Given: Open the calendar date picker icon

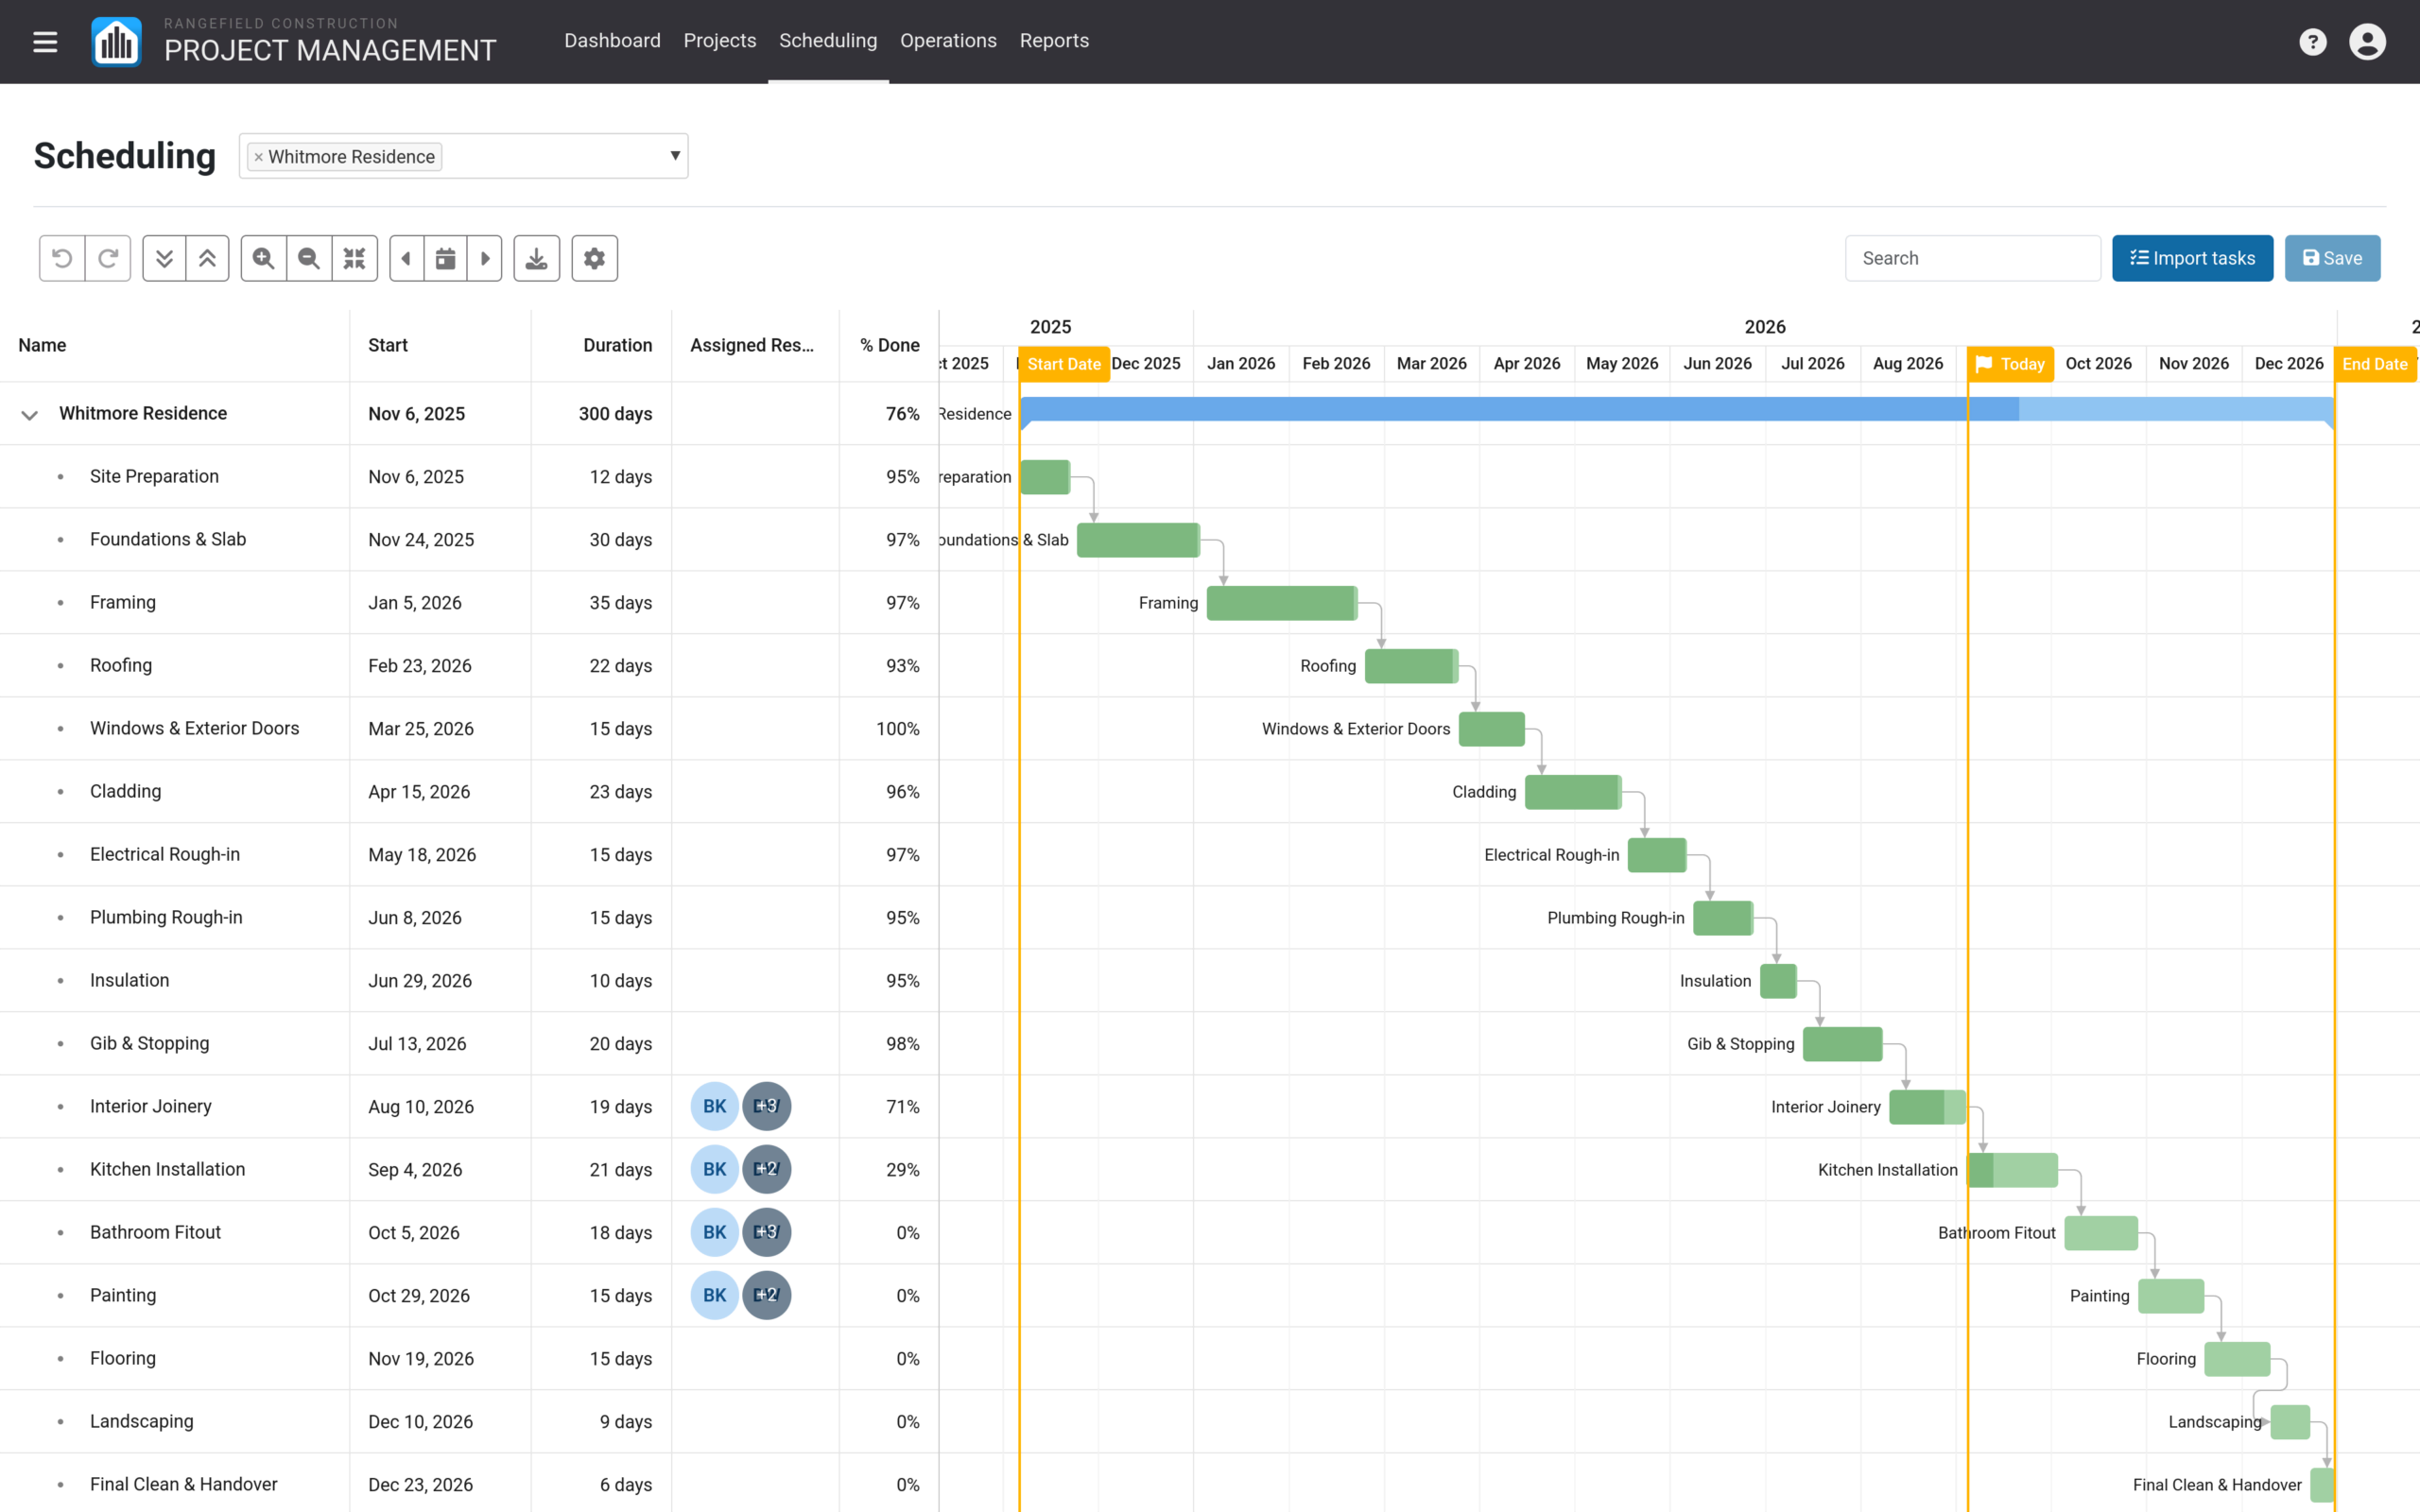Looking at the screenshot, I should coord(446,258).
